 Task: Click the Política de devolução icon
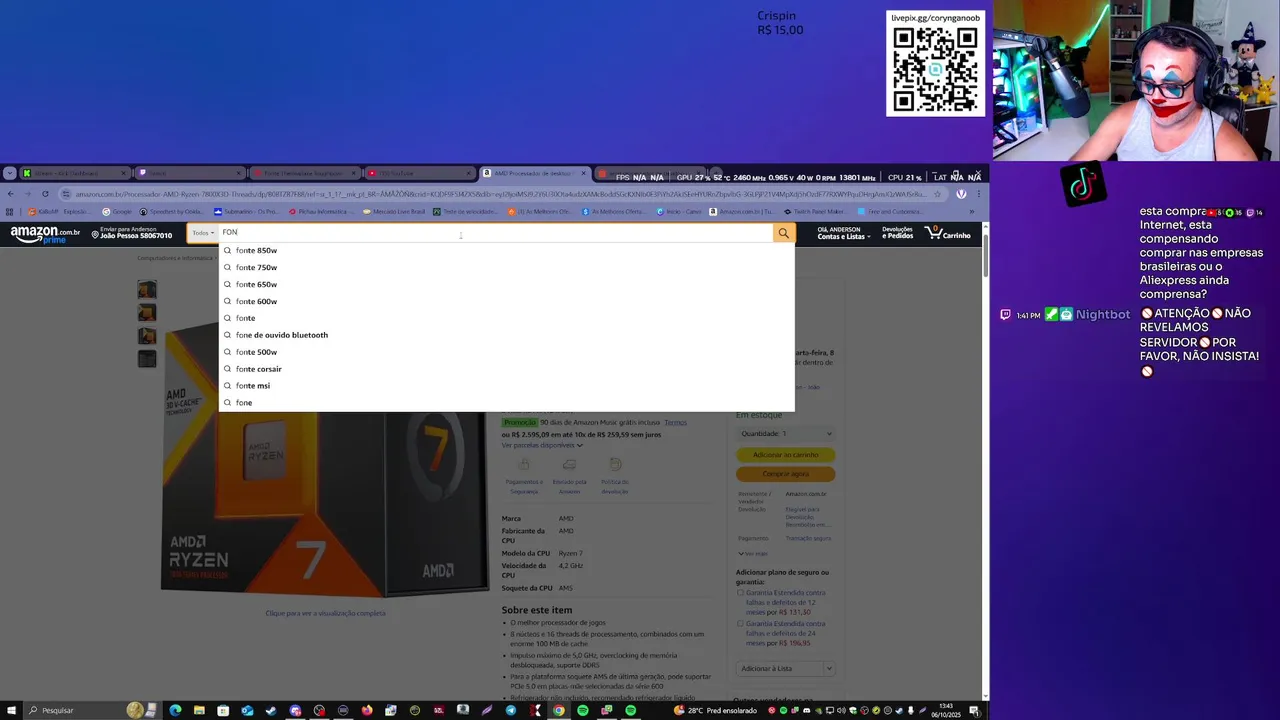(x=615, y=465)
